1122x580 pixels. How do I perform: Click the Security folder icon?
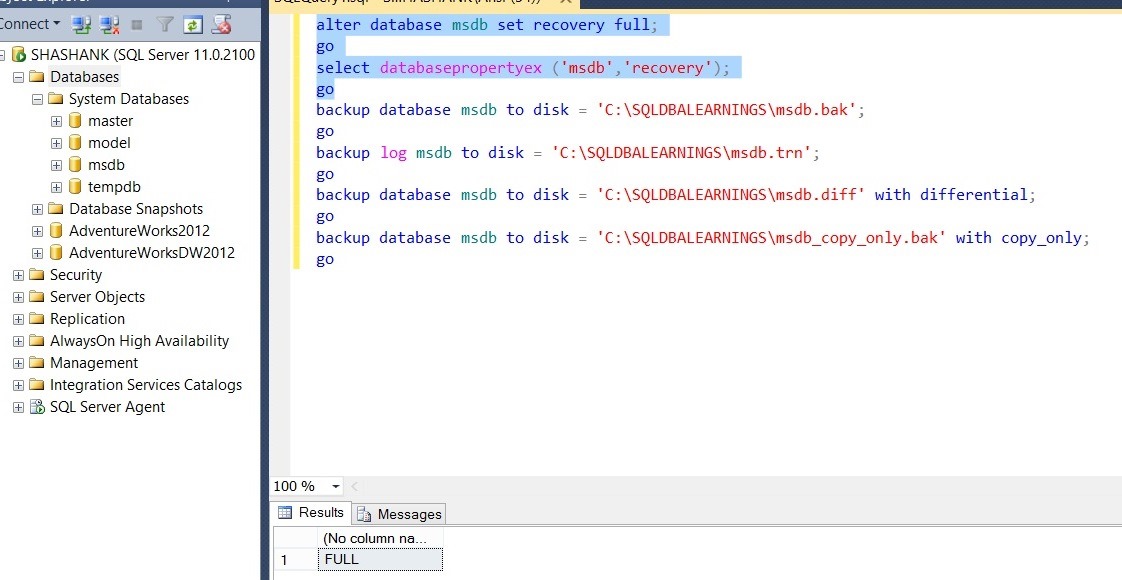click(36, 275)
